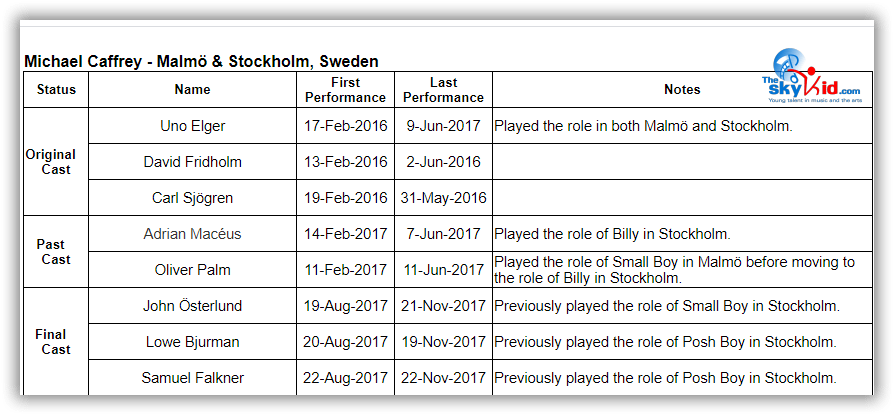Open the Adrian Macéus entry
894x415 pixels.
192,234
